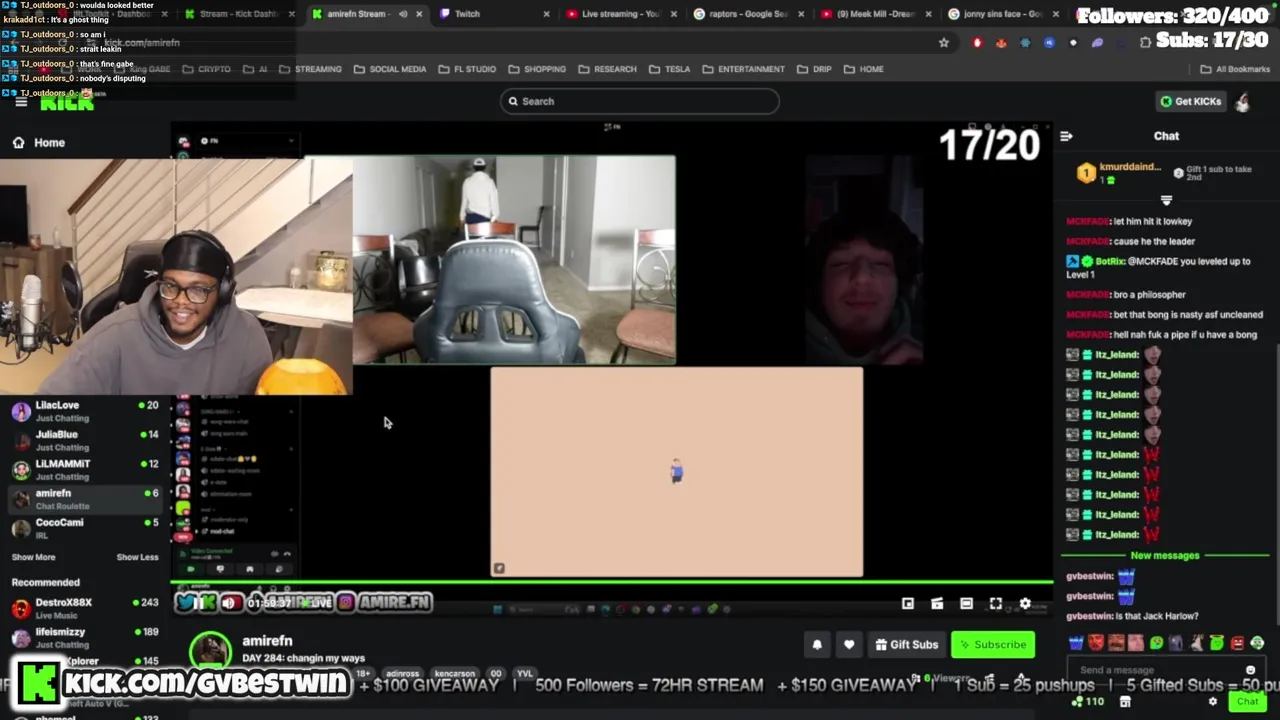Open the TESLA bookmarks folder
1280x720 pixels.
[669, 69]
